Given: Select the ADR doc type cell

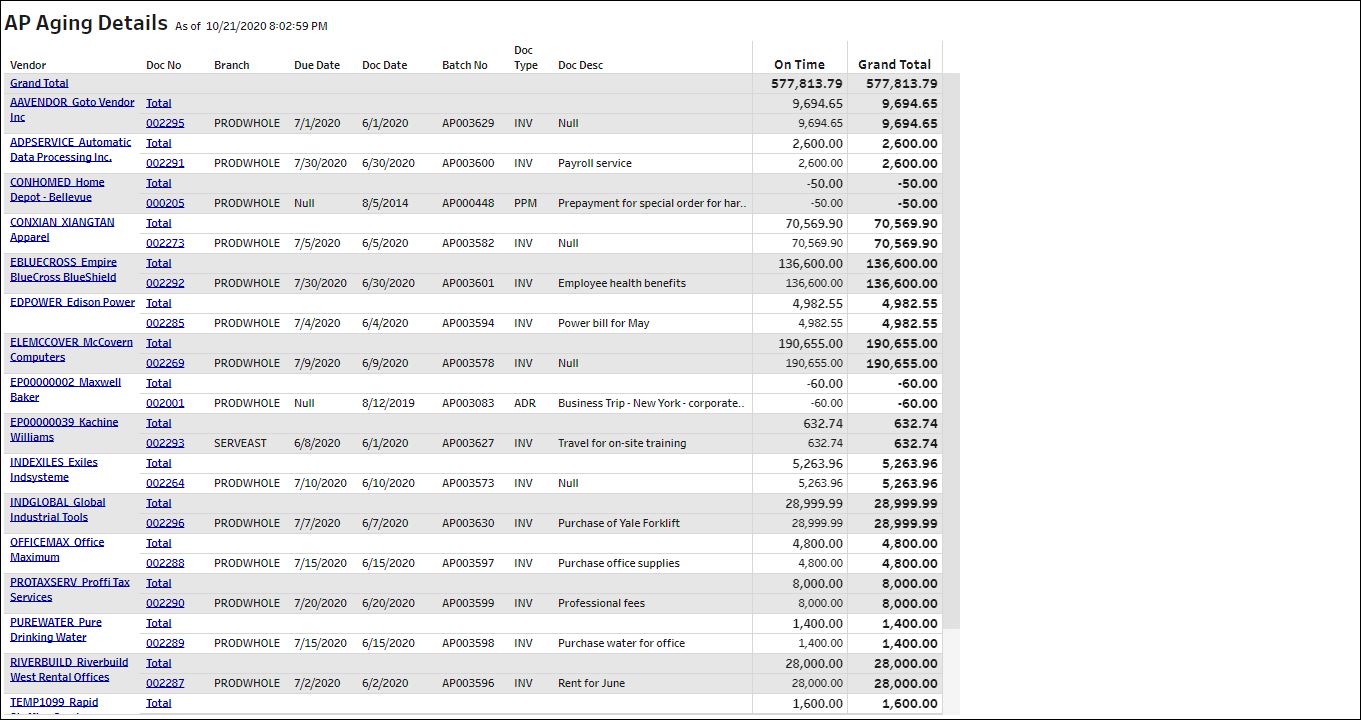Looking at the screenshot, I should 525,403.
